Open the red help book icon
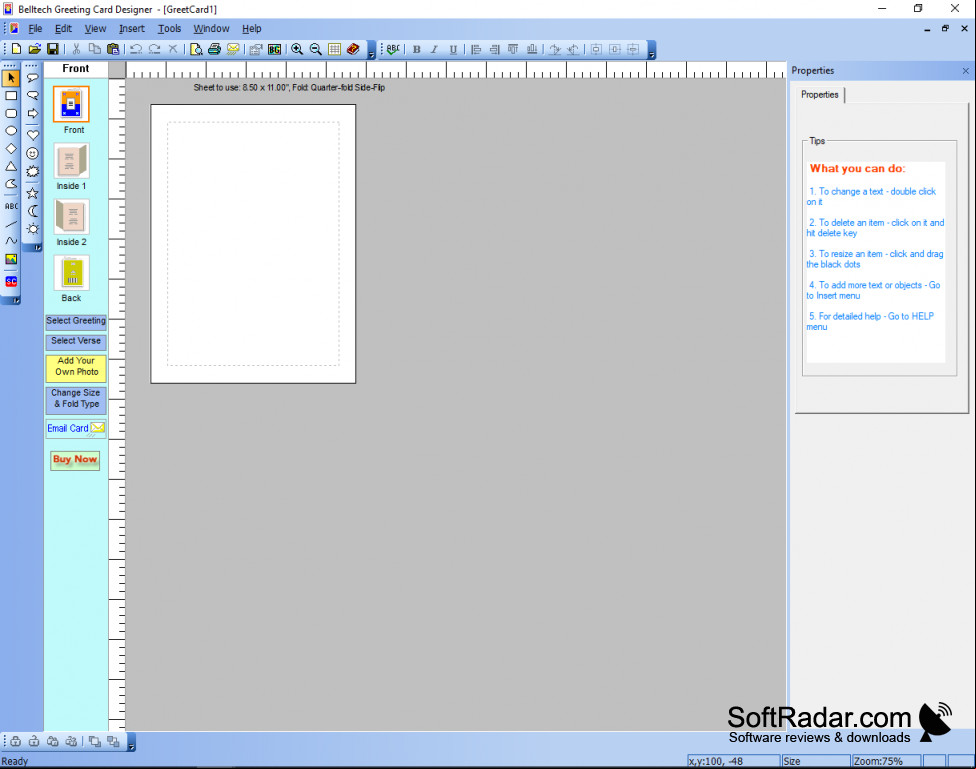The width and height of the screenshot is (976, 769). click(x=353, y=49)
